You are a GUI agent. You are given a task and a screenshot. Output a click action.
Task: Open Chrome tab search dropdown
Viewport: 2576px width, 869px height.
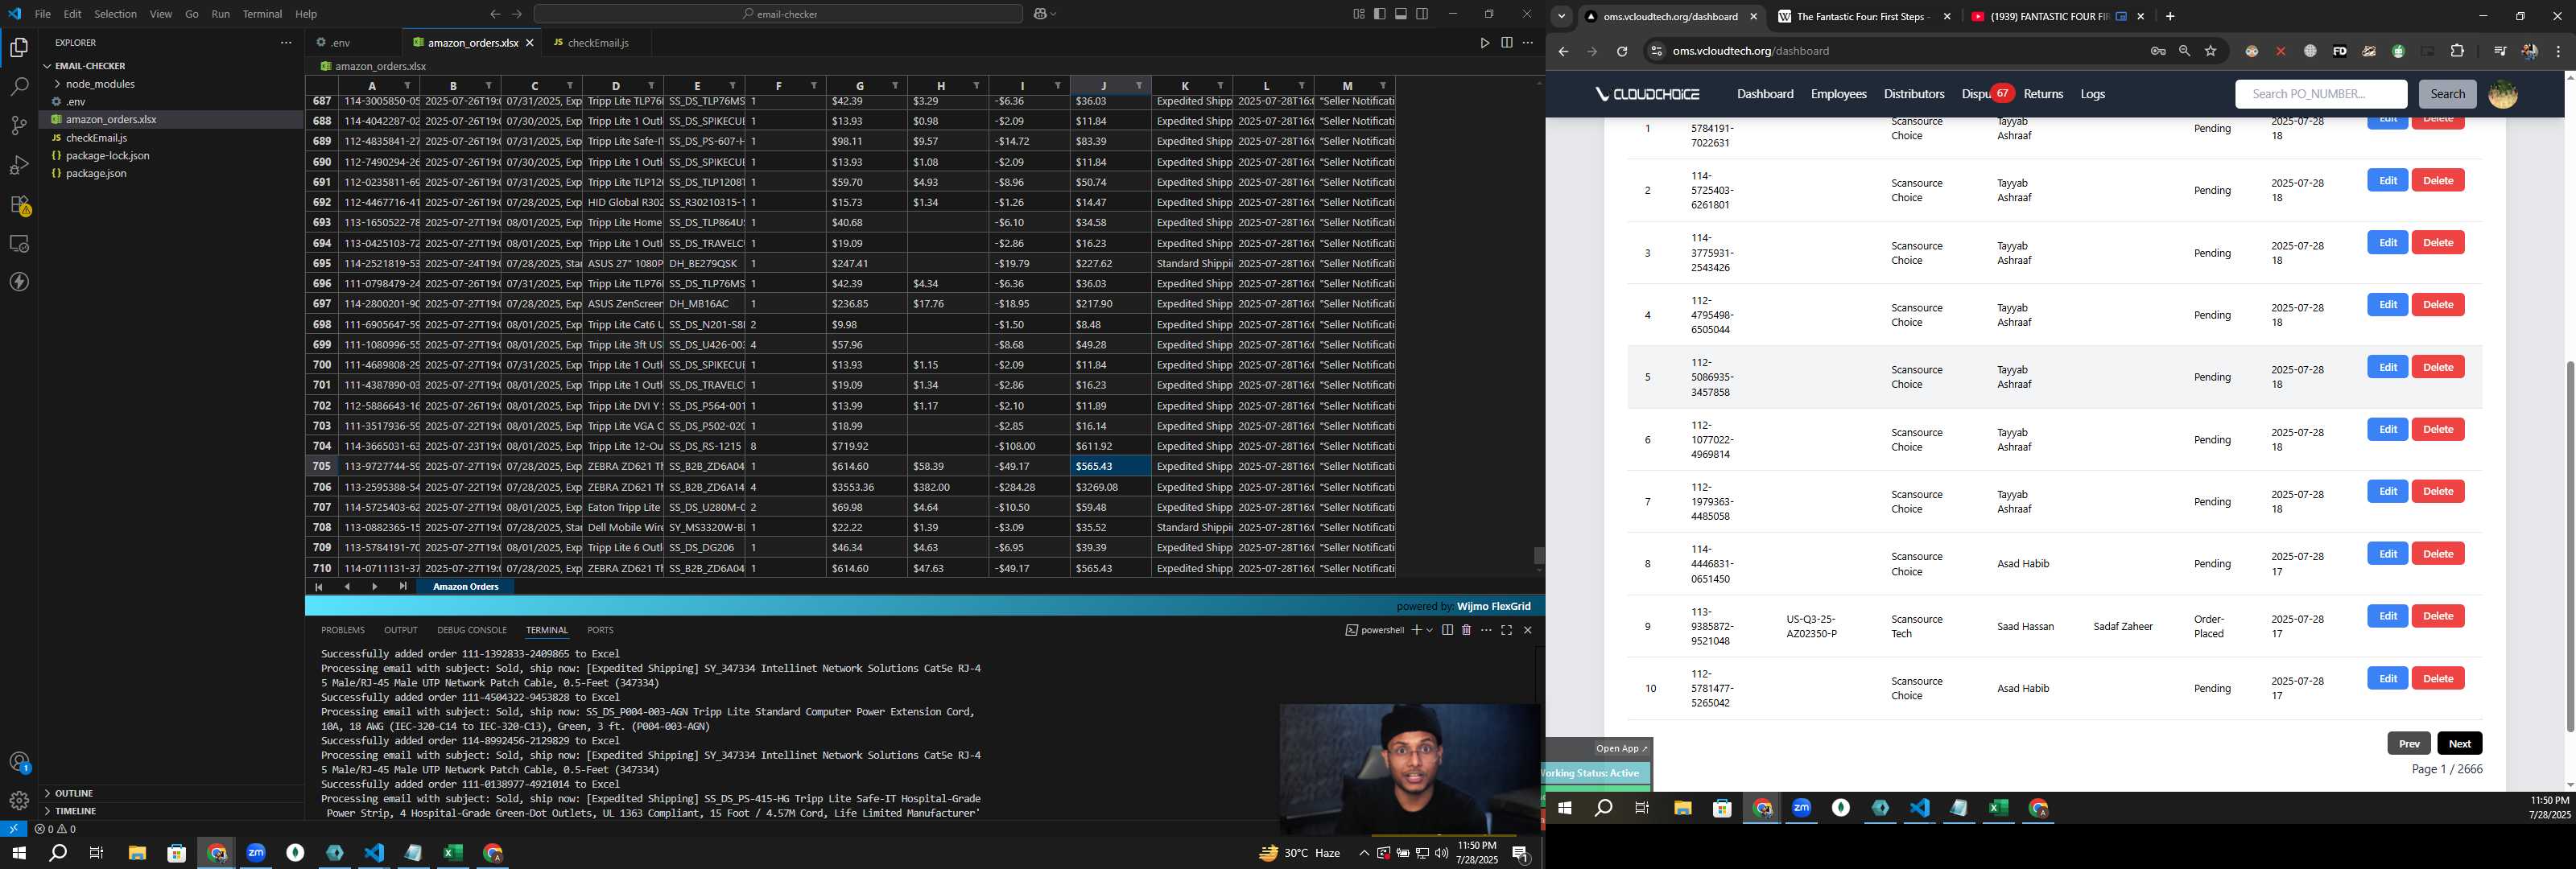coord(1561,16)
